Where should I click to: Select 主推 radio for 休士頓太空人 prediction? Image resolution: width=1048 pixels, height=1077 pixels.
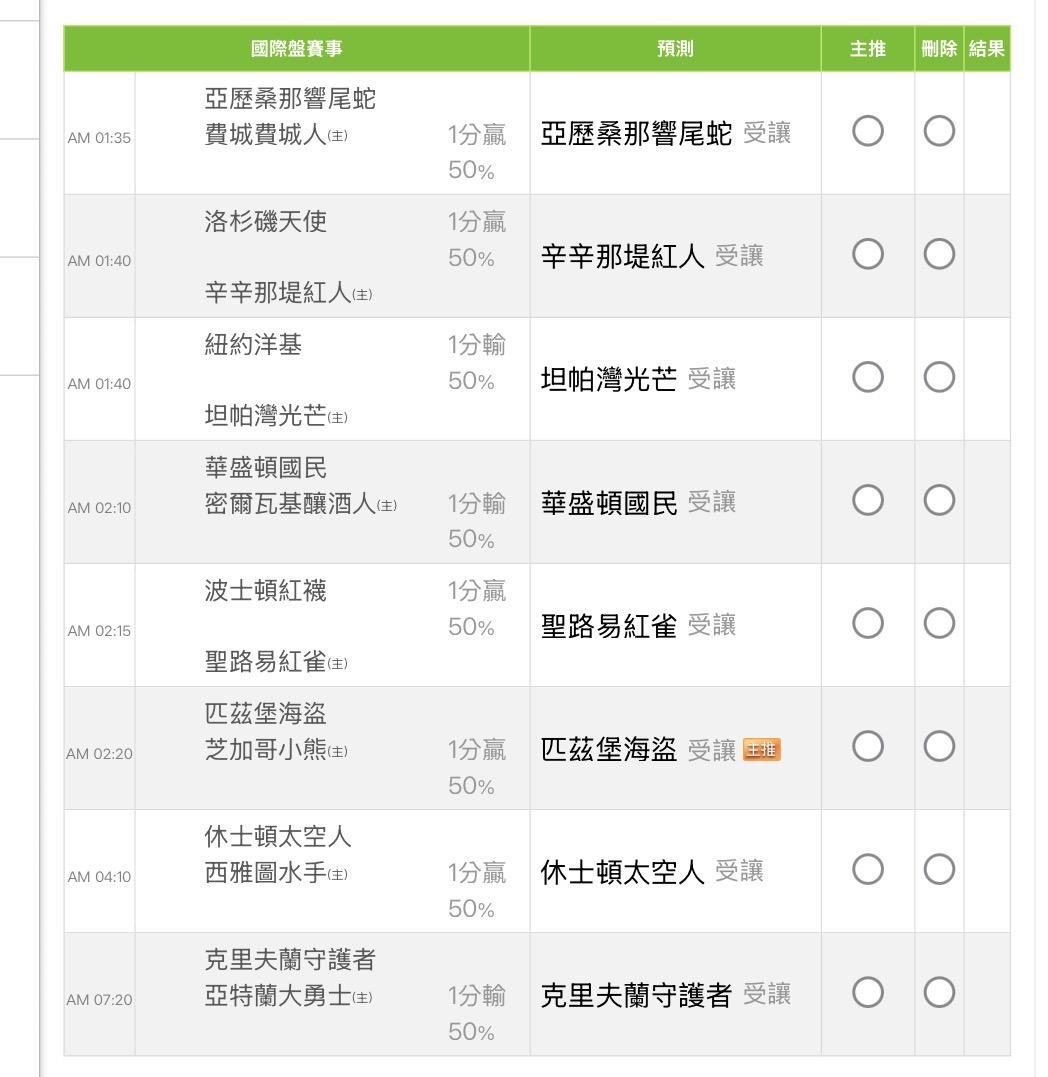point(868,871)
